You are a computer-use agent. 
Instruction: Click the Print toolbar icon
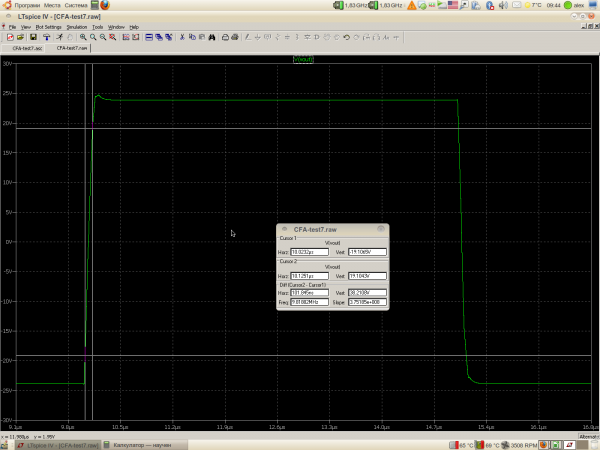click(235, 37)
